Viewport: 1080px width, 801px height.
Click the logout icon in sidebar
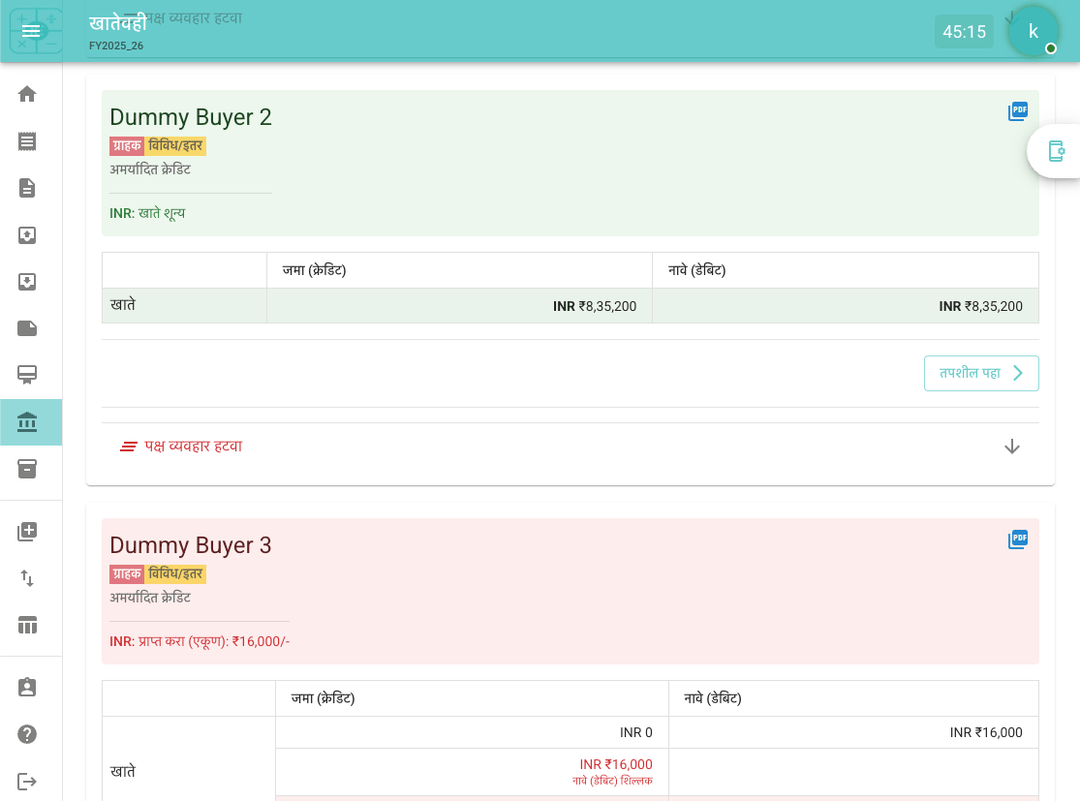click(27, 781)
